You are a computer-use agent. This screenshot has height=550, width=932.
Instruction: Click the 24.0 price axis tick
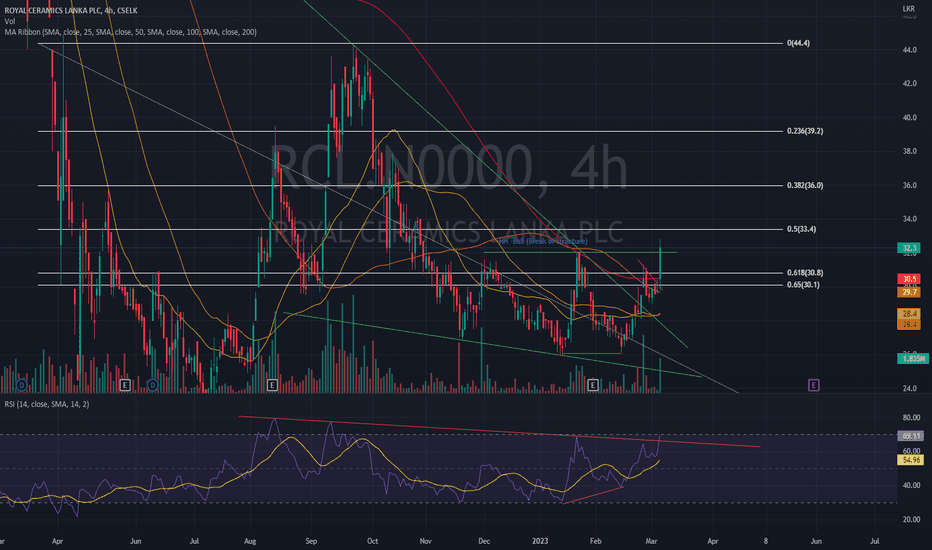pyautogui.click(x=909, y=389)
